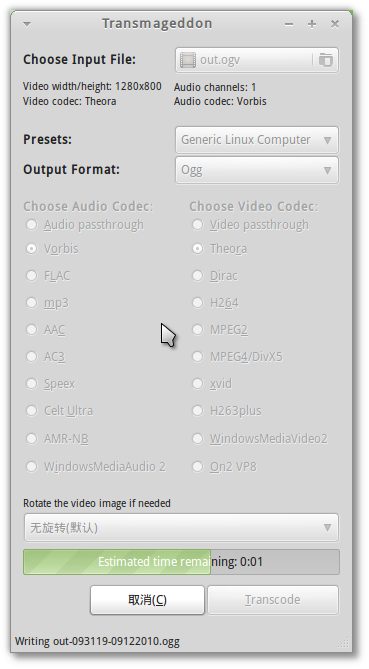This screenshot has width=369, height=669.
Task: Open the window menu arrow in title bar
Action: [27, 24]
